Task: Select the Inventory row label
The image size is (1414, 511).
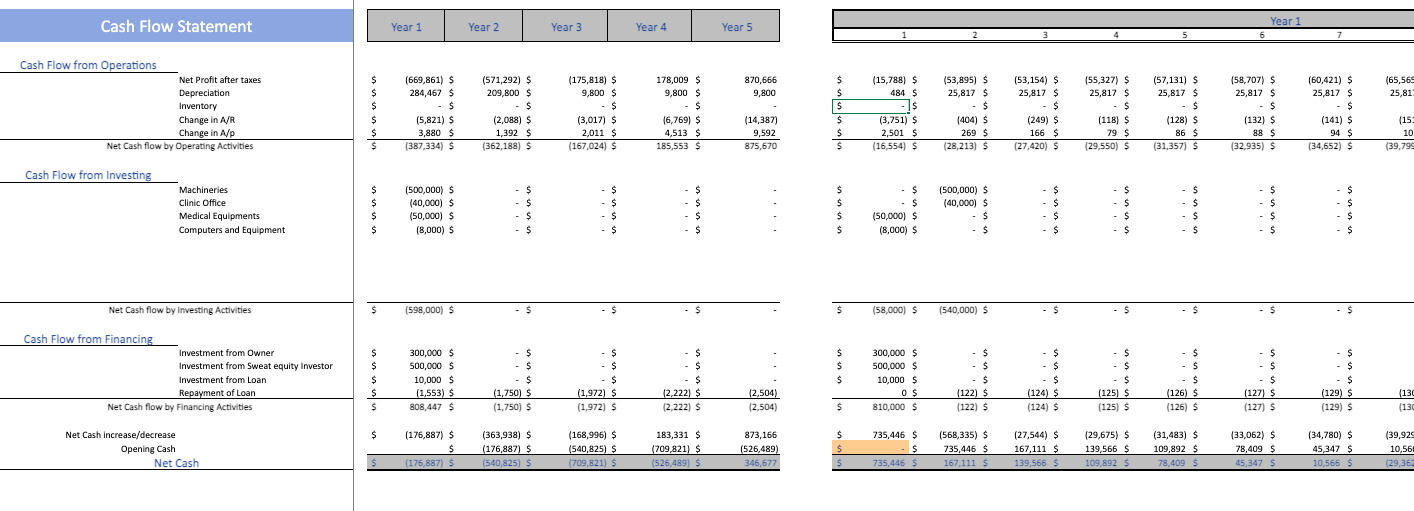Action: [198, 106]
